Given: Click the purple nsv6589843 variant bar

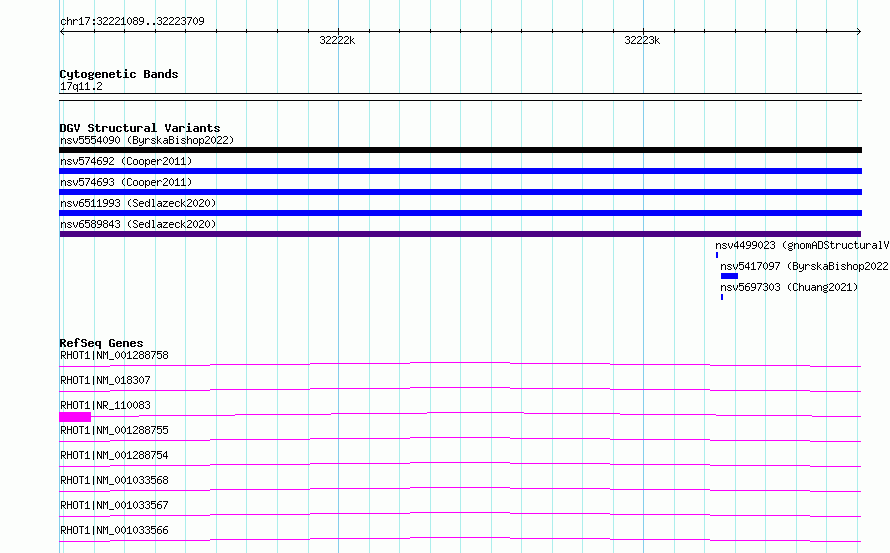Looking at the screenshot, I should point(460,234).
